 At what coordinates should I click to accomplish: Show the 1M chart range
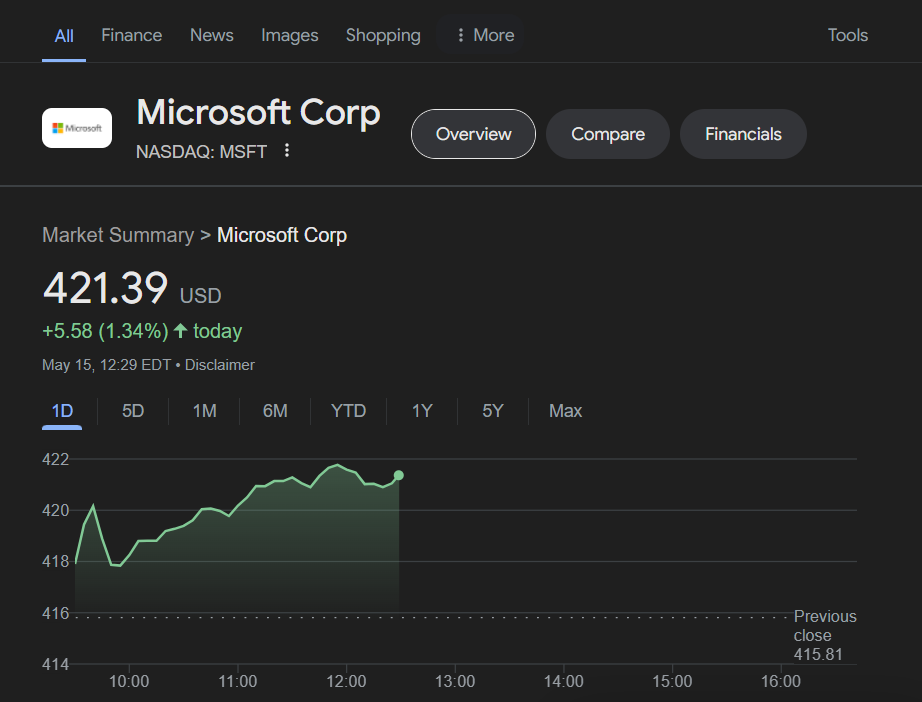(x=204, y=411)
